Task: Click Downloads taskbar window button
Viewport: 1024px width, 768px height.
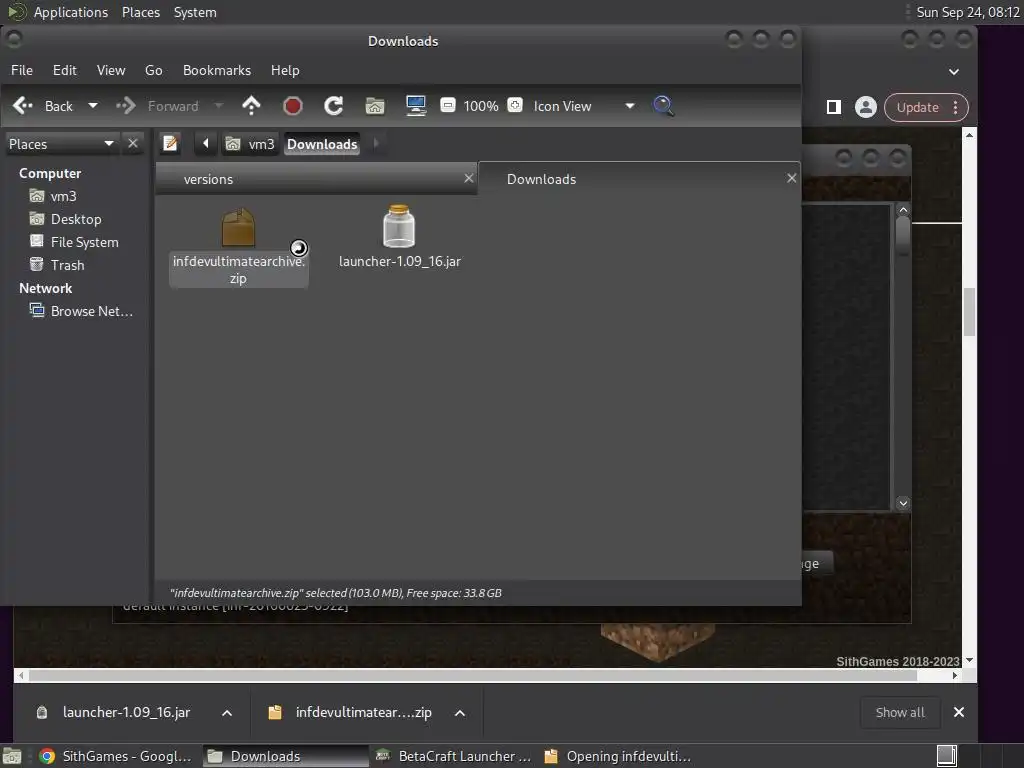Action: tap(286, 756)
